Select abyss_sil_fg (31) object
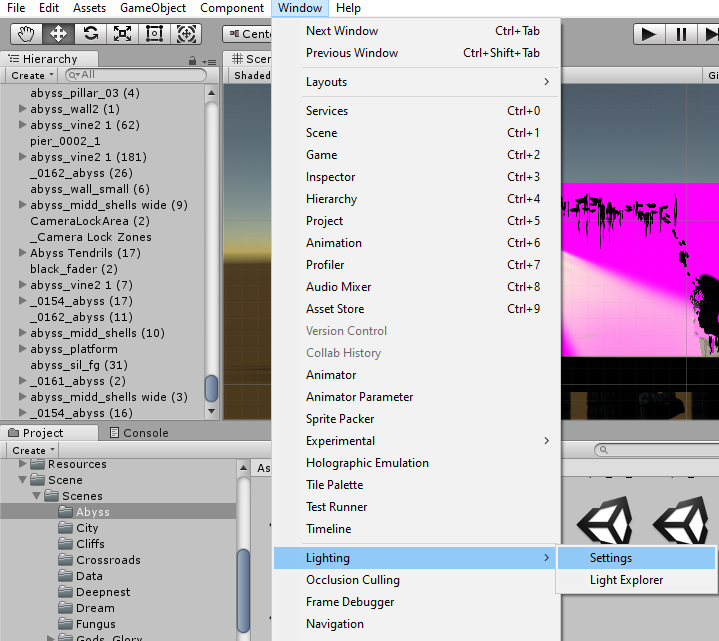 (79, 365)
